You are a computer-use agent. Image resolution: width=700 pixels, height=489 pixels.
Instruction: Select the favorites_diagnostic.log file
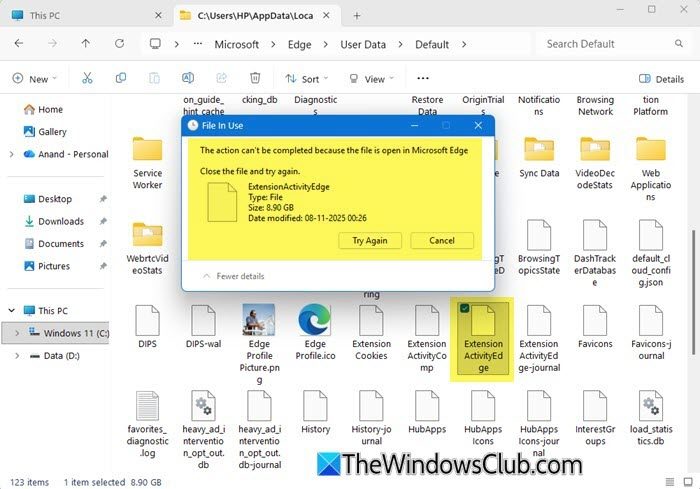[x=147, y=424]
